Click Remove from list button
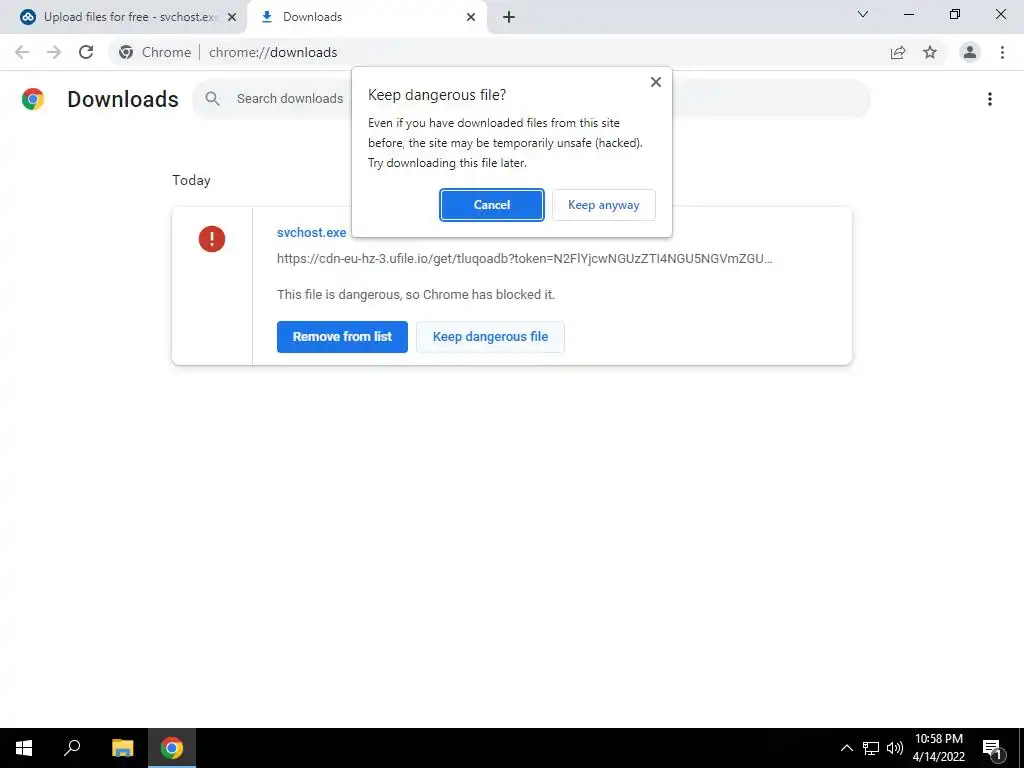Screen dimensions: 1024x768 pyautogui.click(x=342, y=337)
